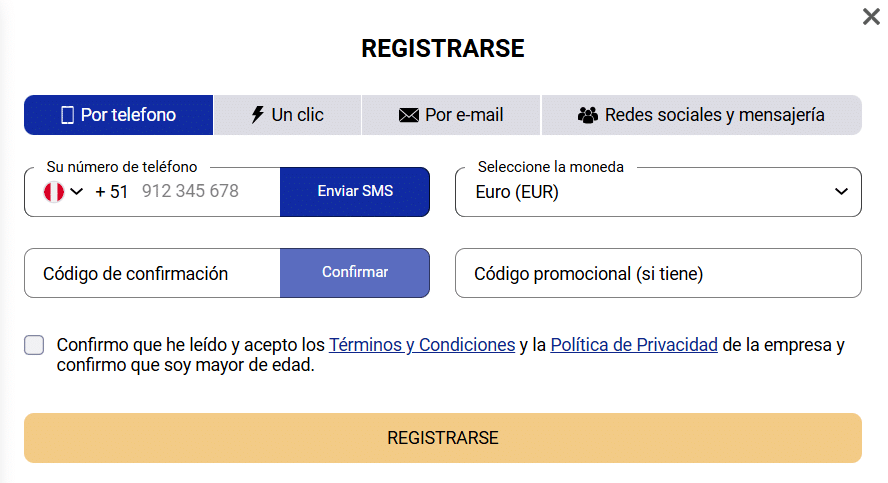
Task: Expand the country code chevron next to flag
Action: tap(76, 191)
